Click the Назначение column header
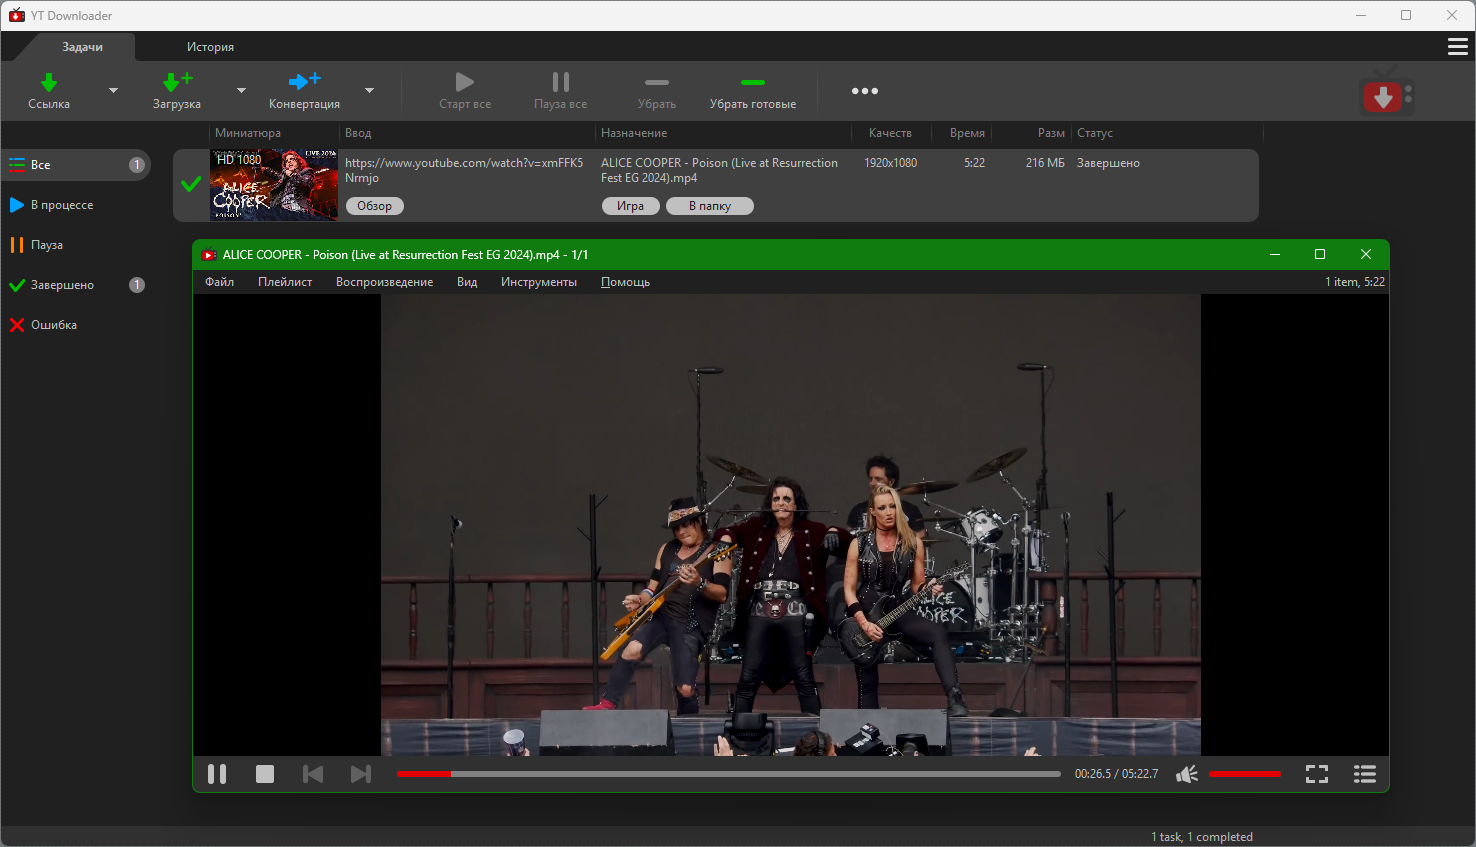This screenshot has width=1476, height=847. click(634, 133)
